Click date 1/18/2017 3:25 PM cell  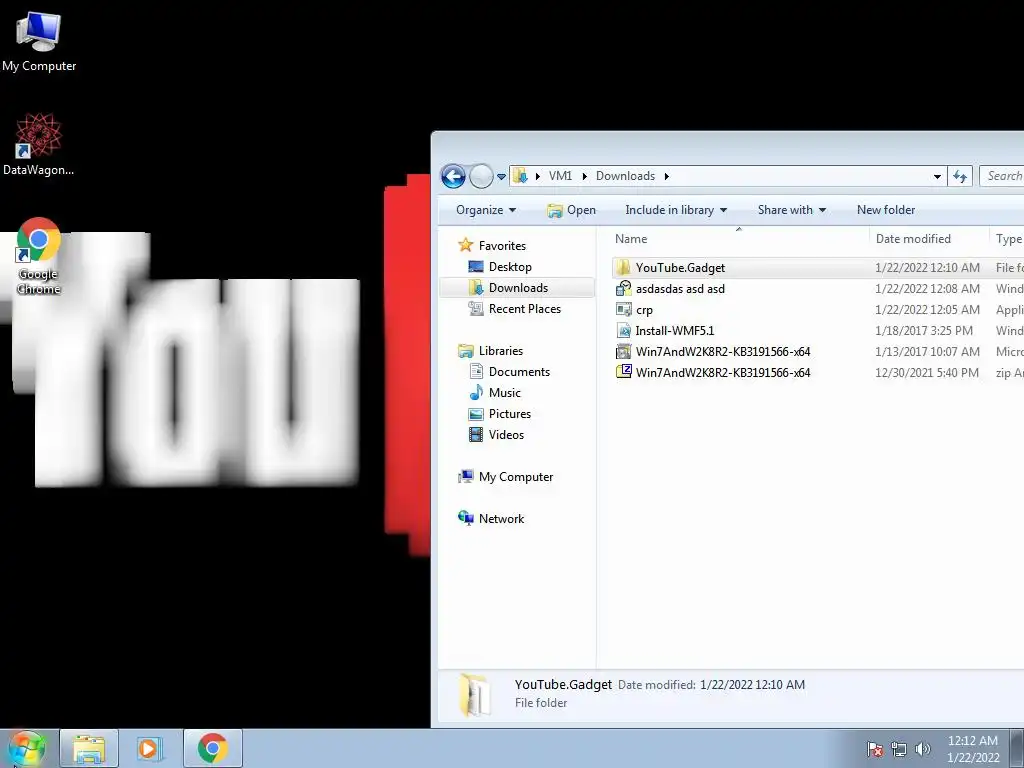(923, 330)
